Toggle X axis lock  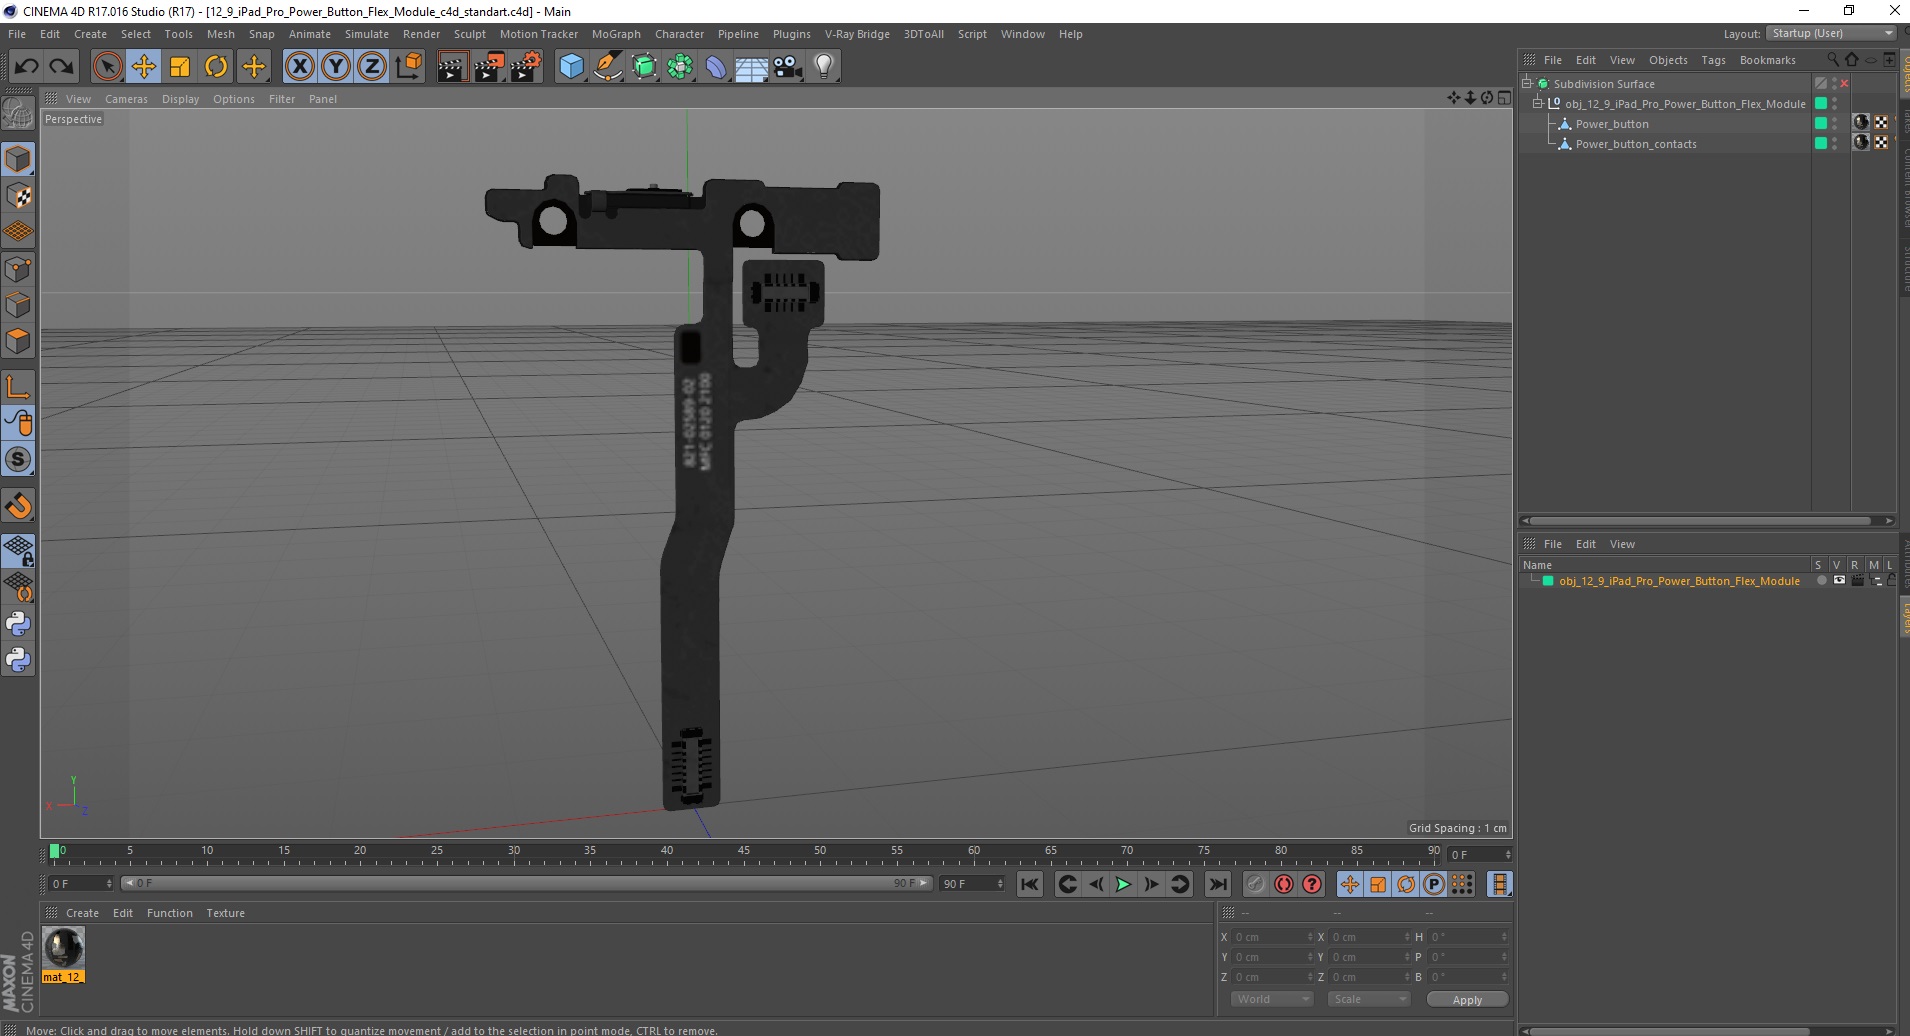[x=299, y=67]
